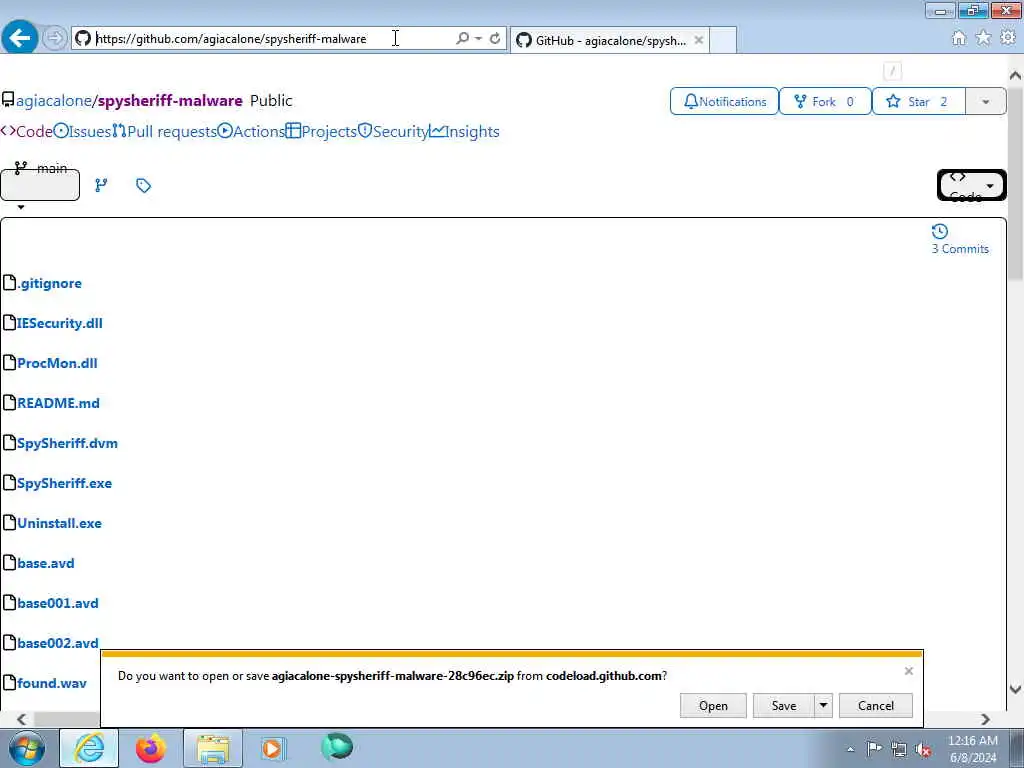The image size is (1024, 768).
Task: Select the Code repository tab
Action: [27, 131]
